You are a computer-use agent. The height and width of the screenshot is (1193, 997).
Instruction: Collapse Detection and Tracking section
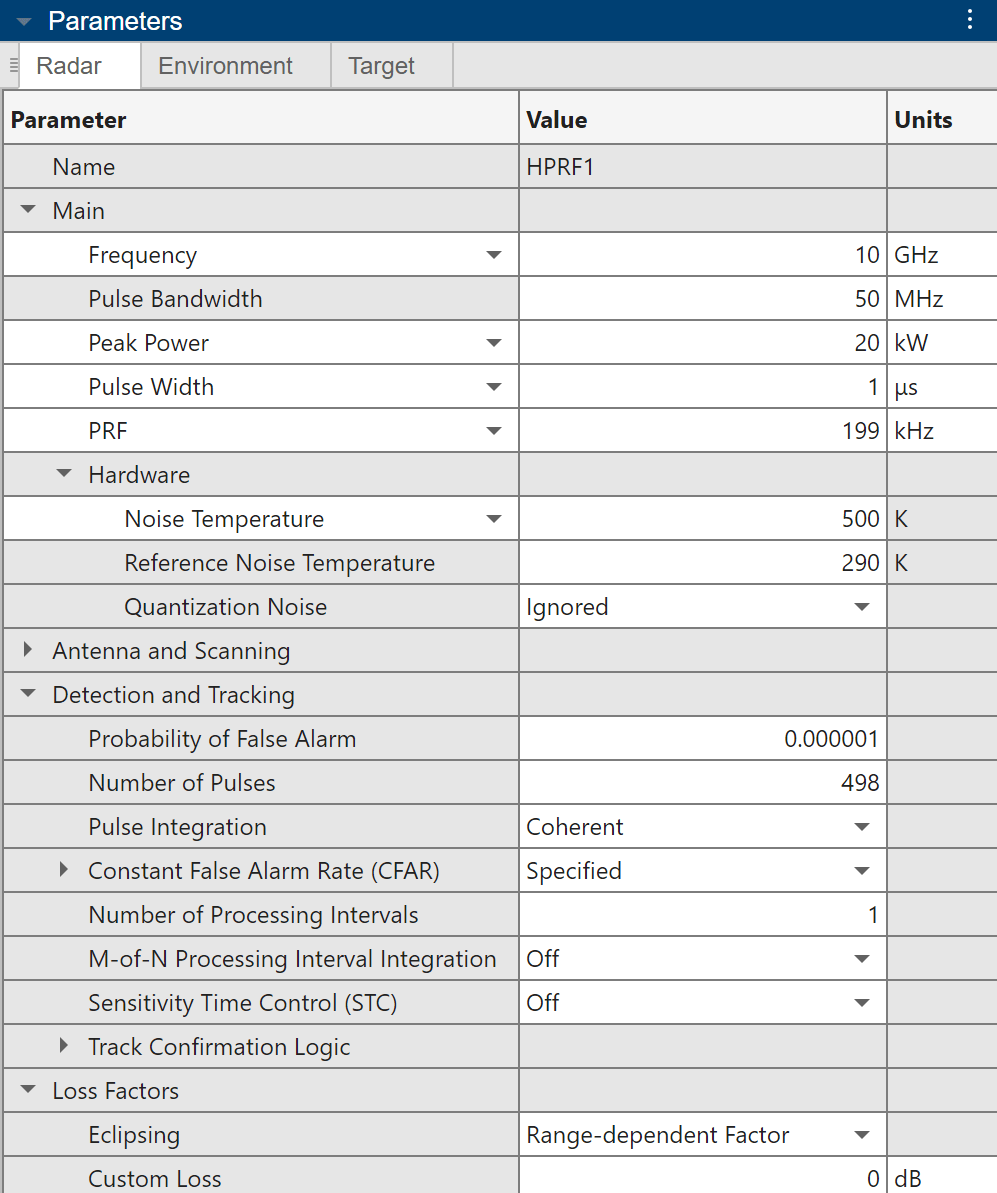28,695
